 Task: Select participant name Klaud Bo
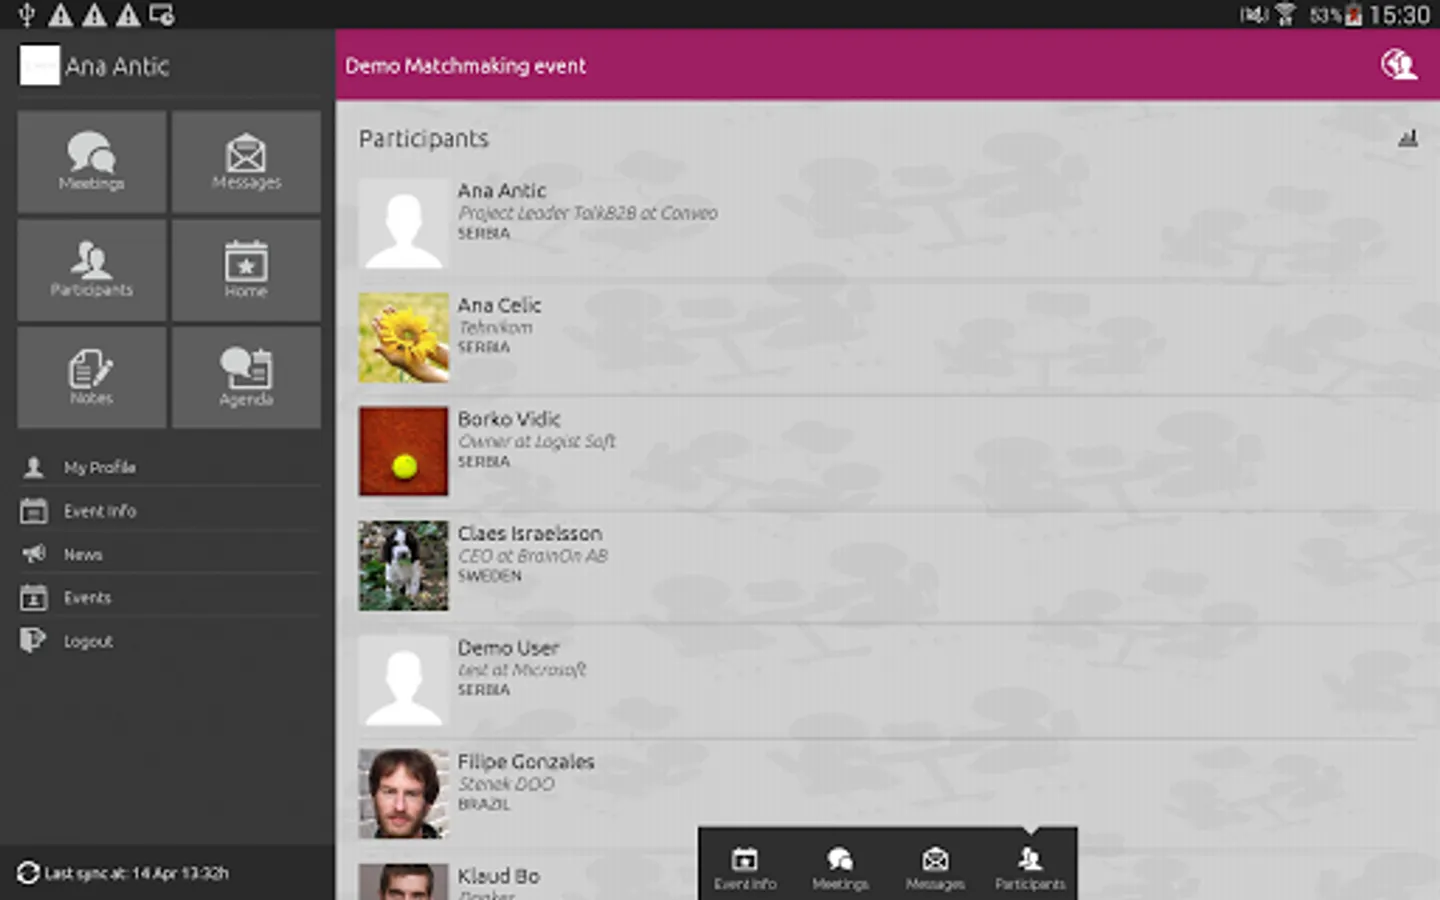click(x=498, y=876)
